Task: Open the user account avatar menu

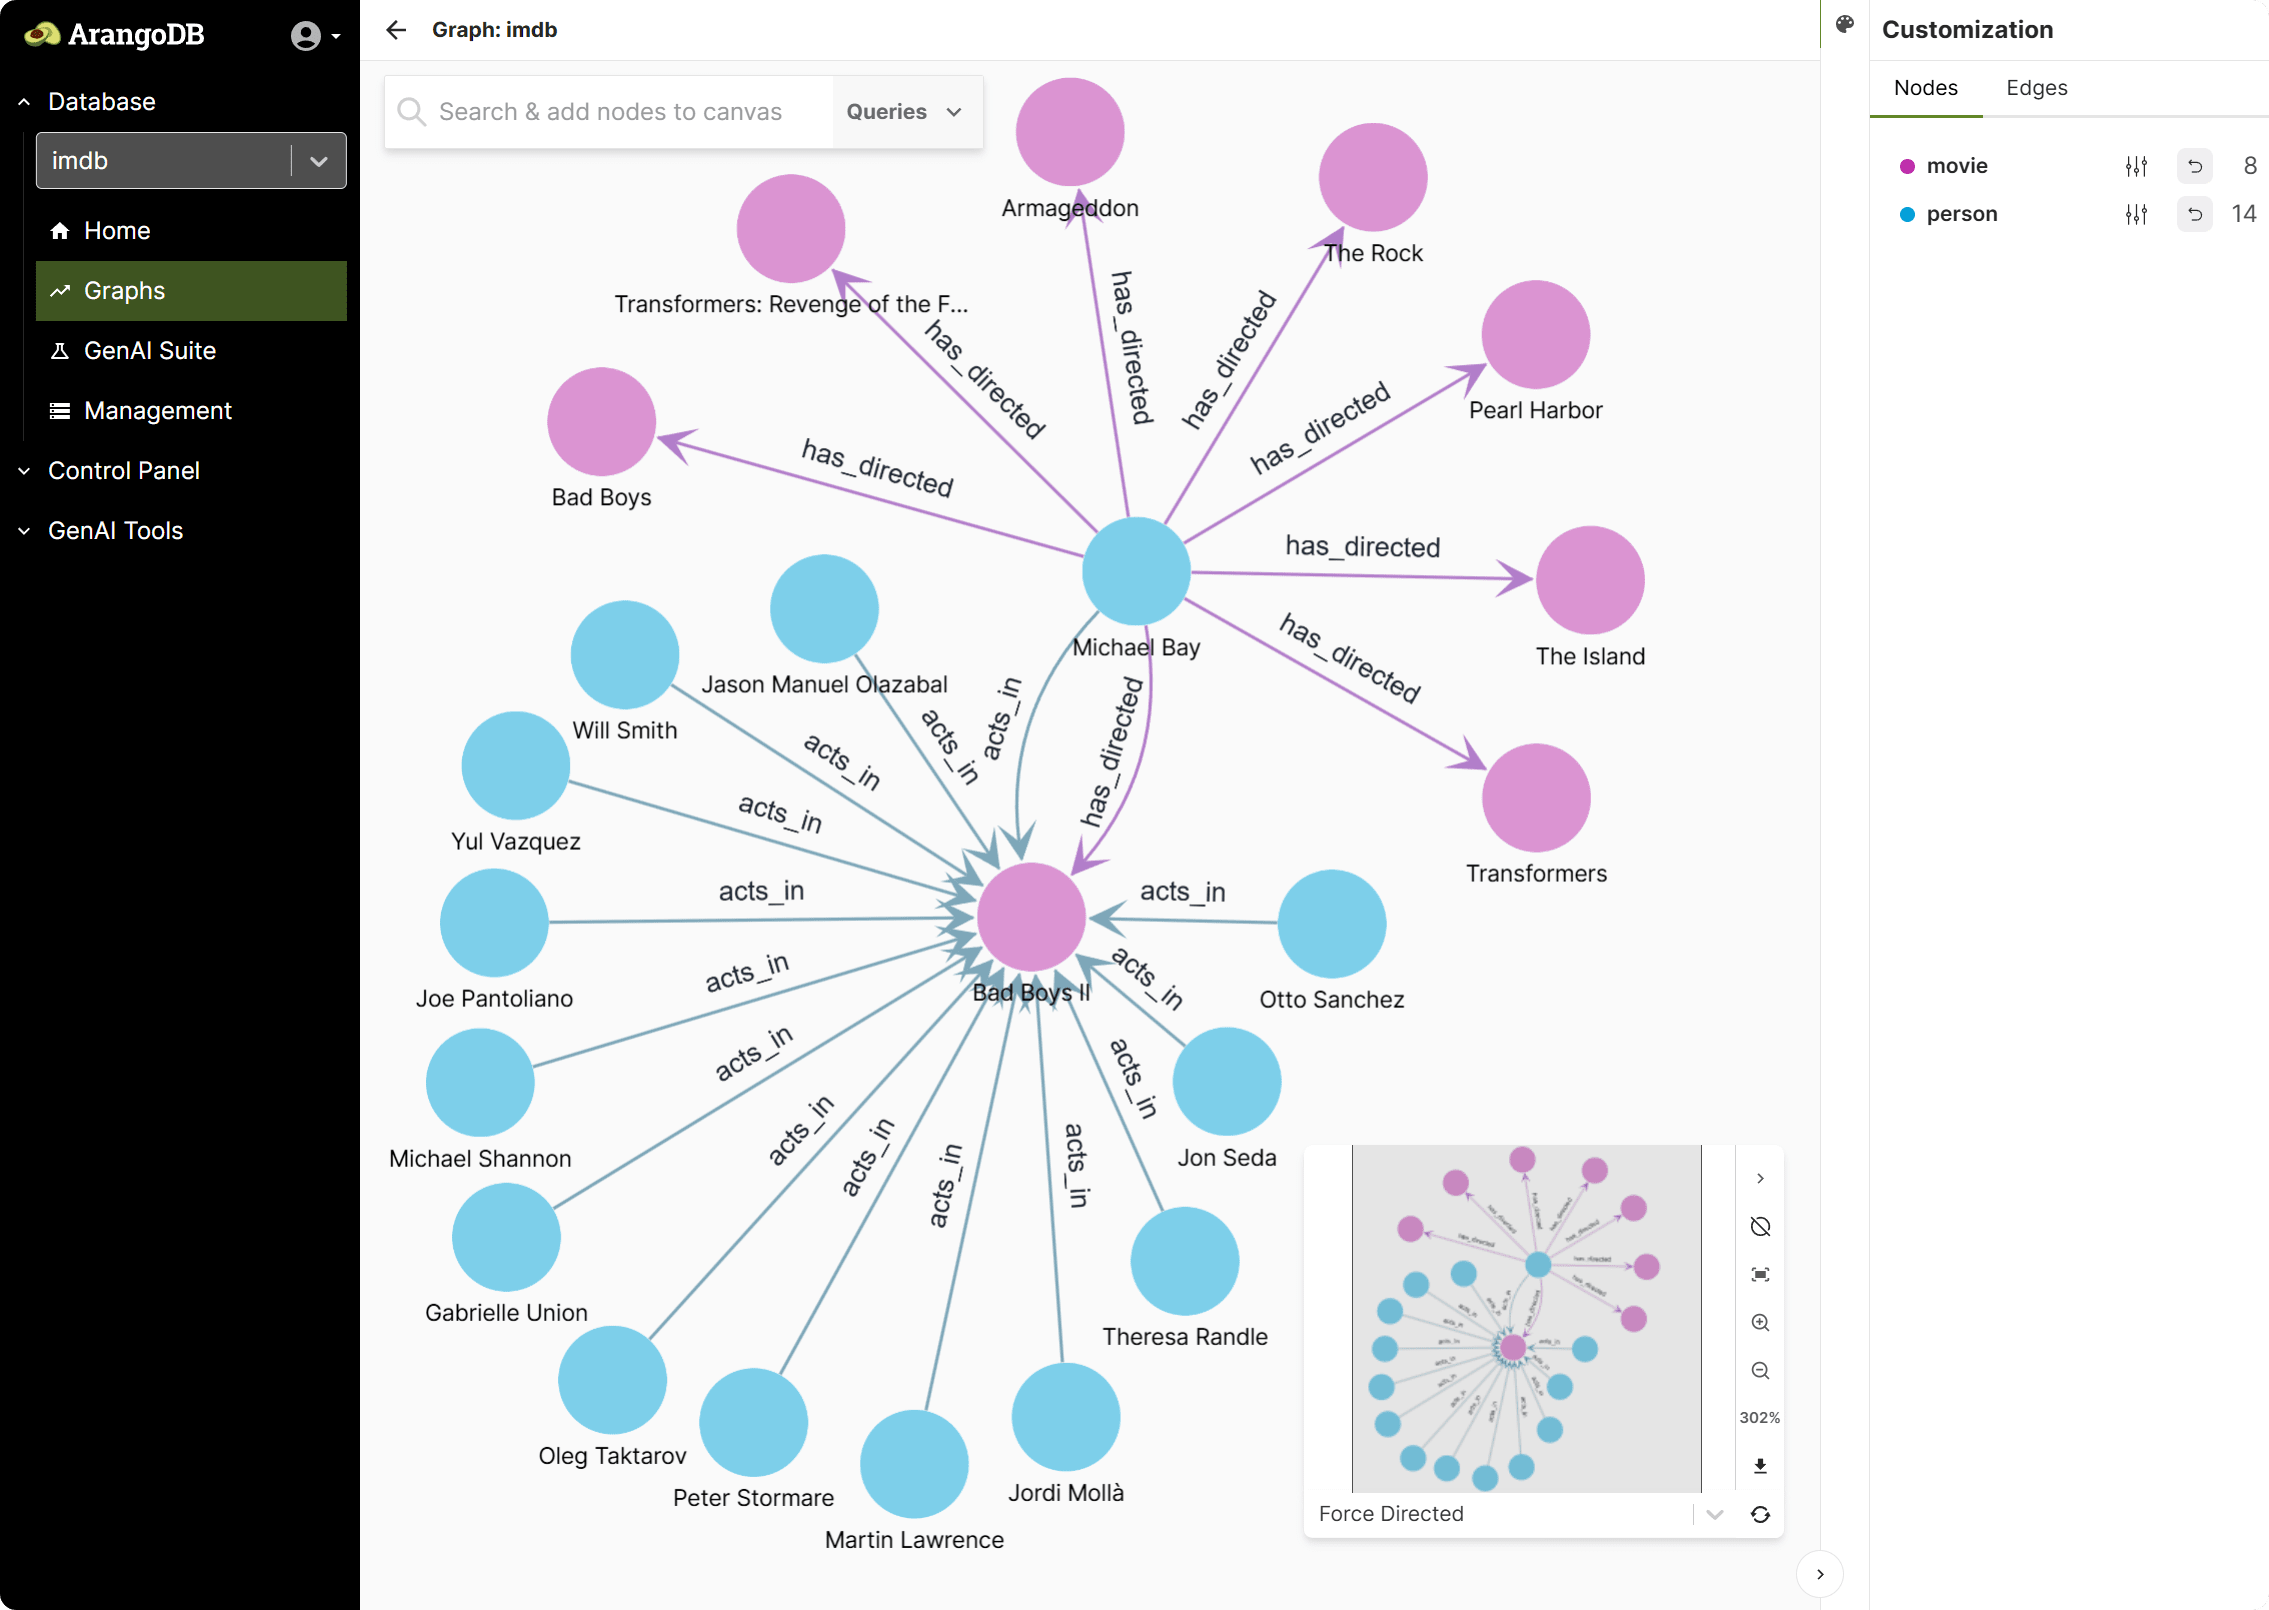Action: [x=314, y=36]
